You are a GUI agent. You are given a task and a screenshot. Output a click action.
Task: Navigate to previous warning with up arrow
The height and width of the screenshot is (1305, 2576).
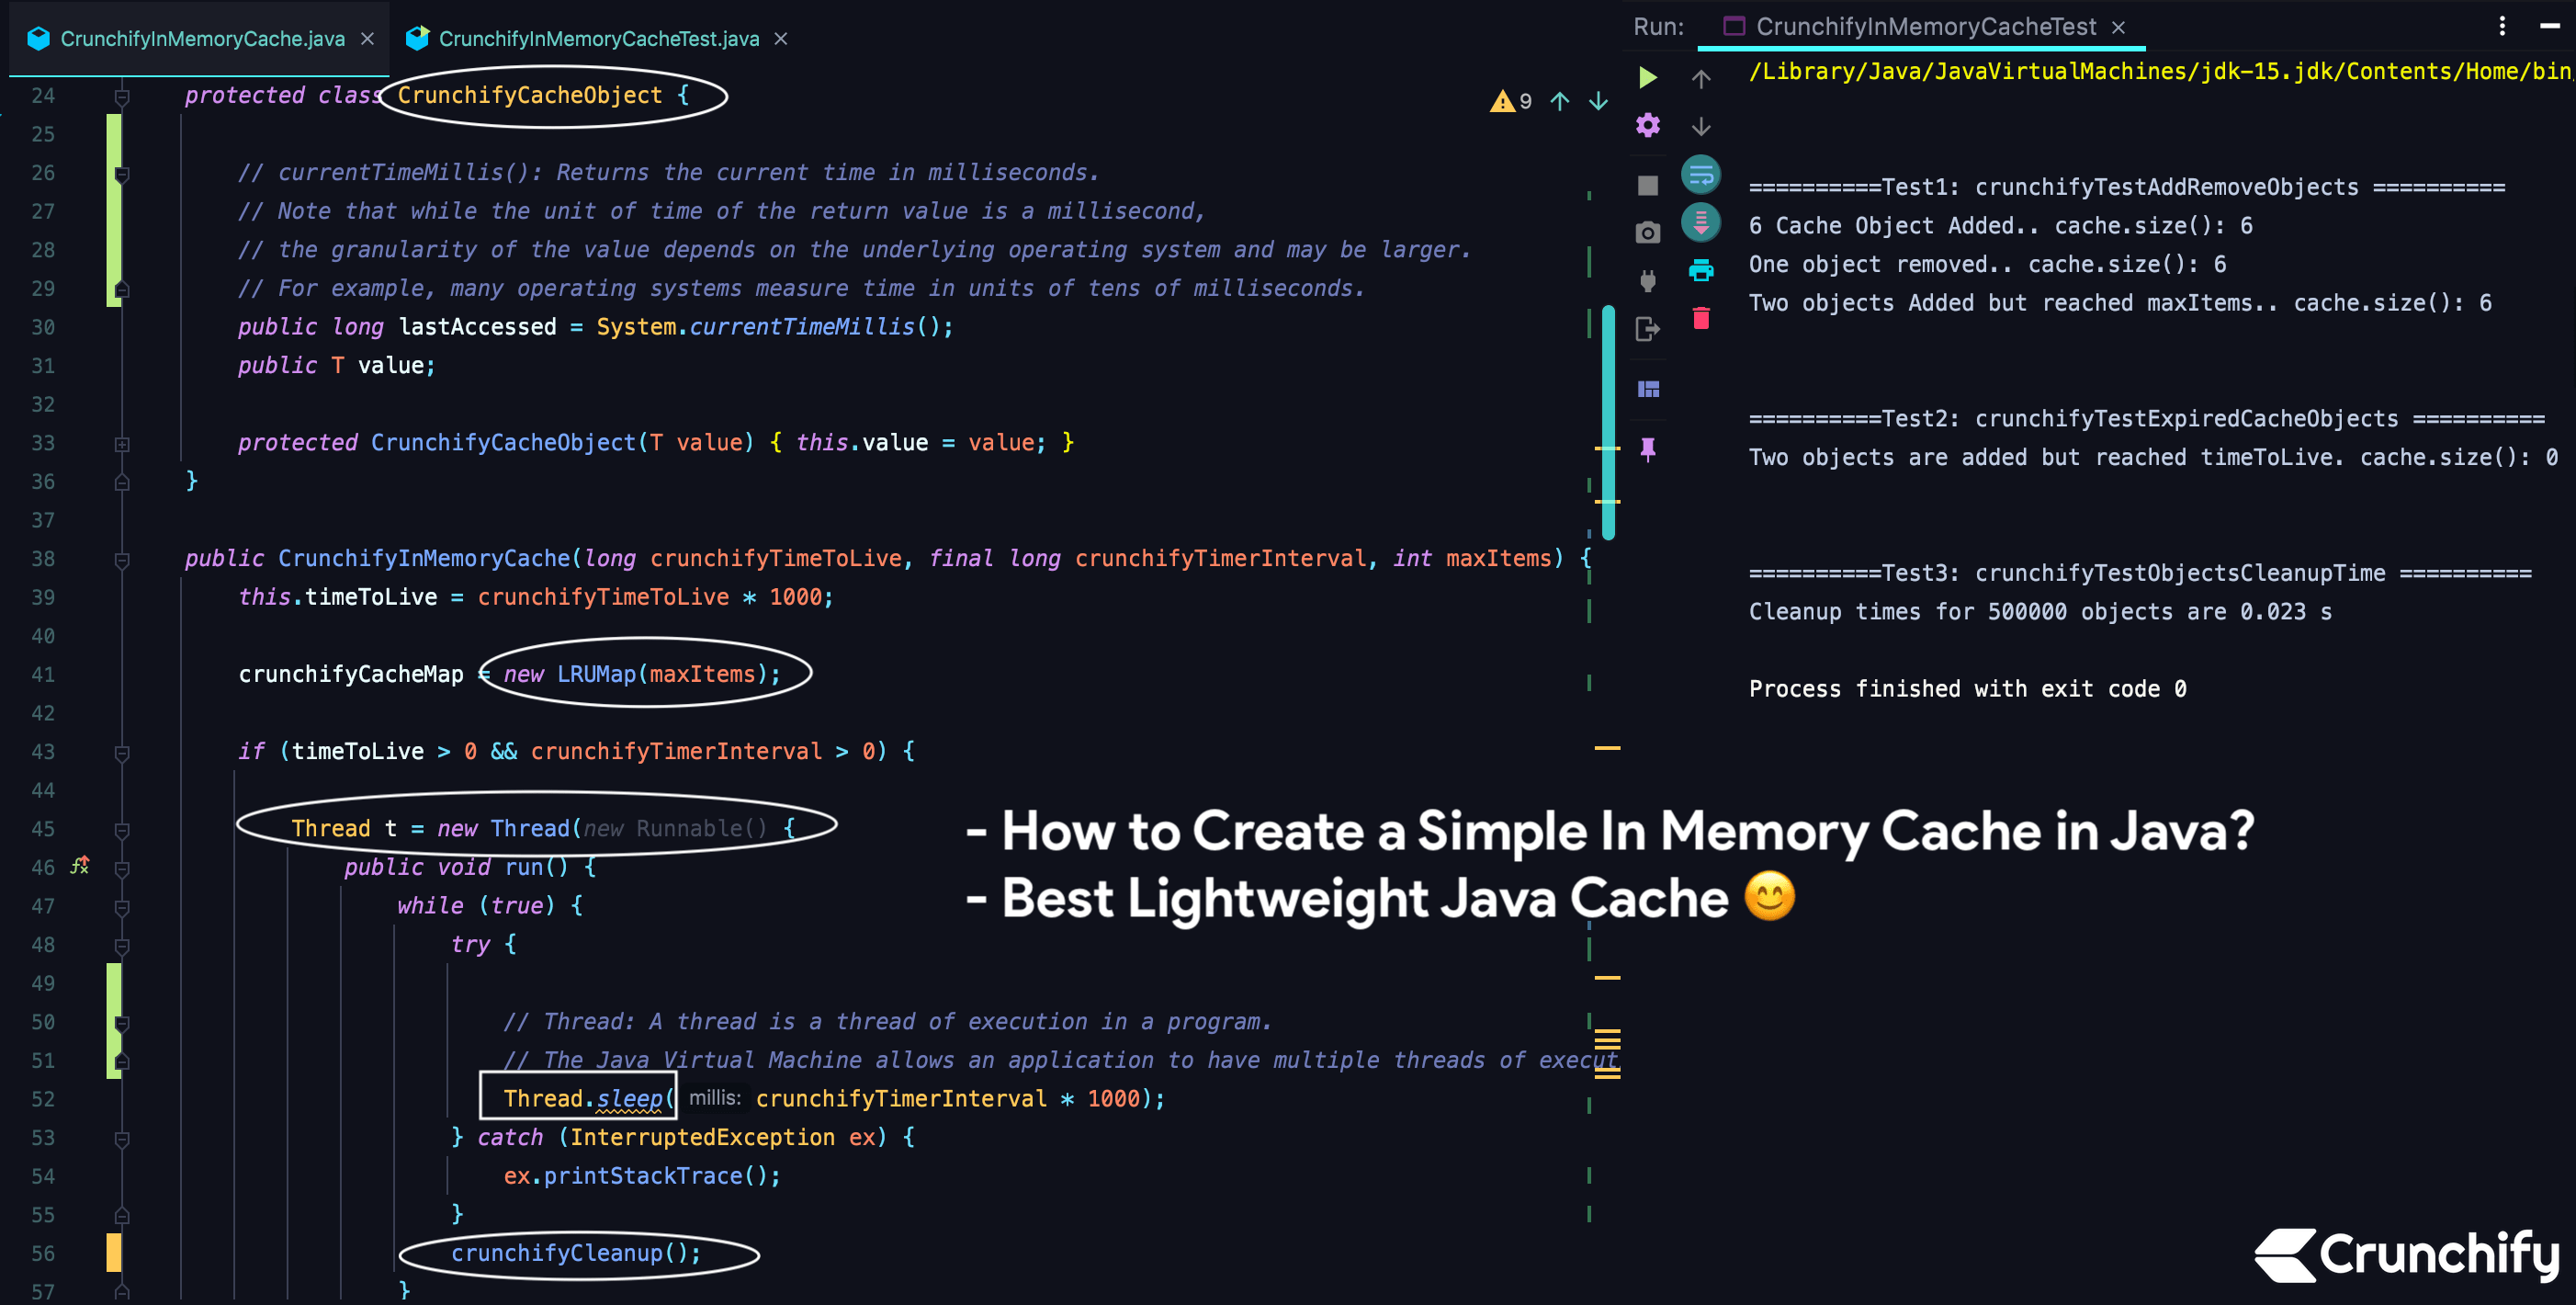tap(1558, 101)
